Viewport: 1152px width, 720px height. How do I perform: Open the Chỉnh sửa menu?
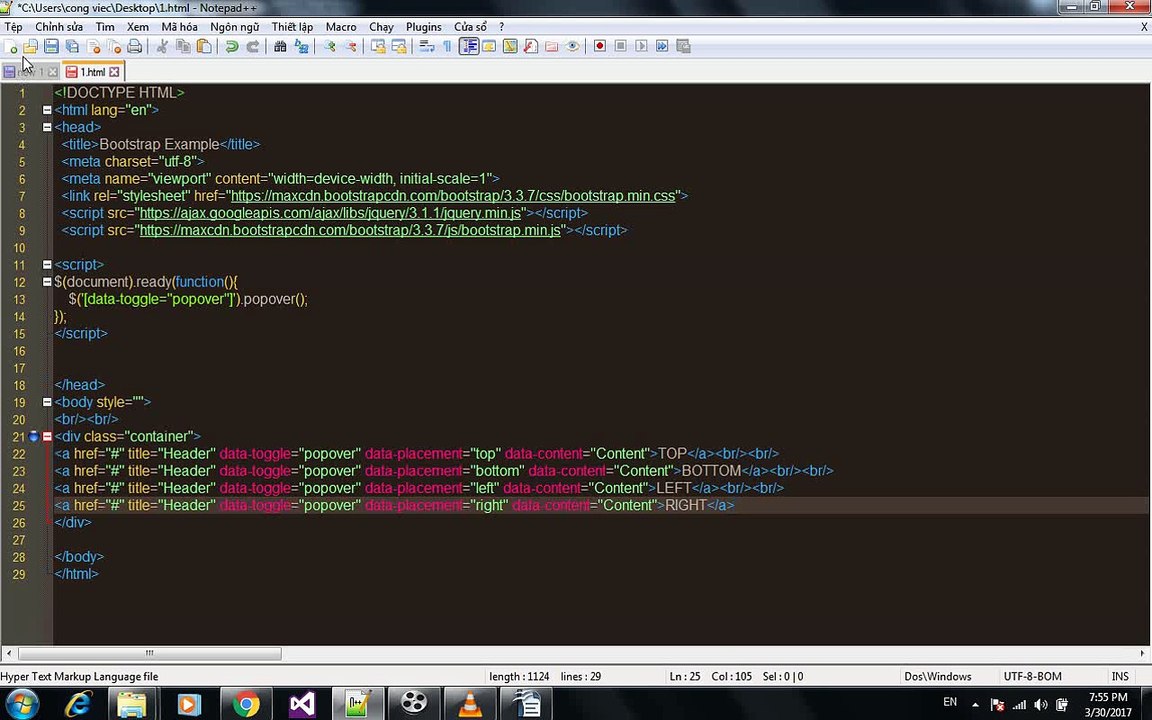[59, 26]
